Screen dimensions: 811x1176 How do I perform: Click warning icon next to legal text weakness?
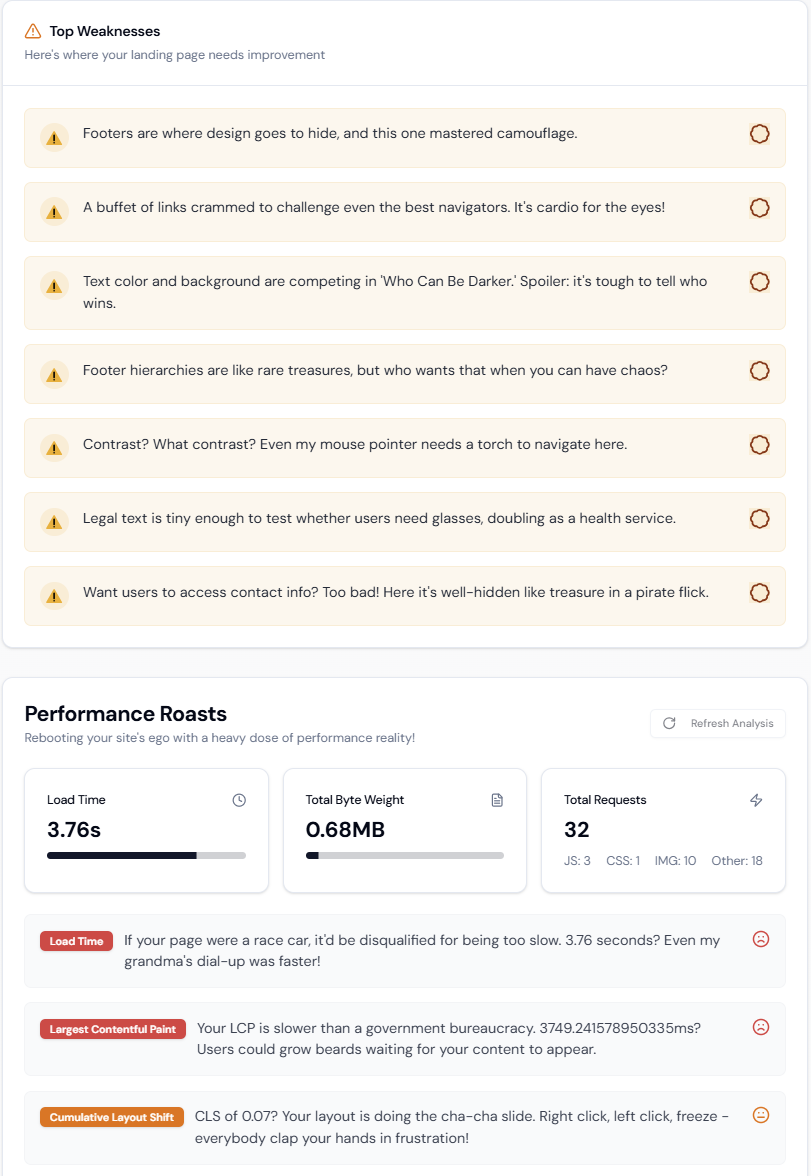[54, 522]
